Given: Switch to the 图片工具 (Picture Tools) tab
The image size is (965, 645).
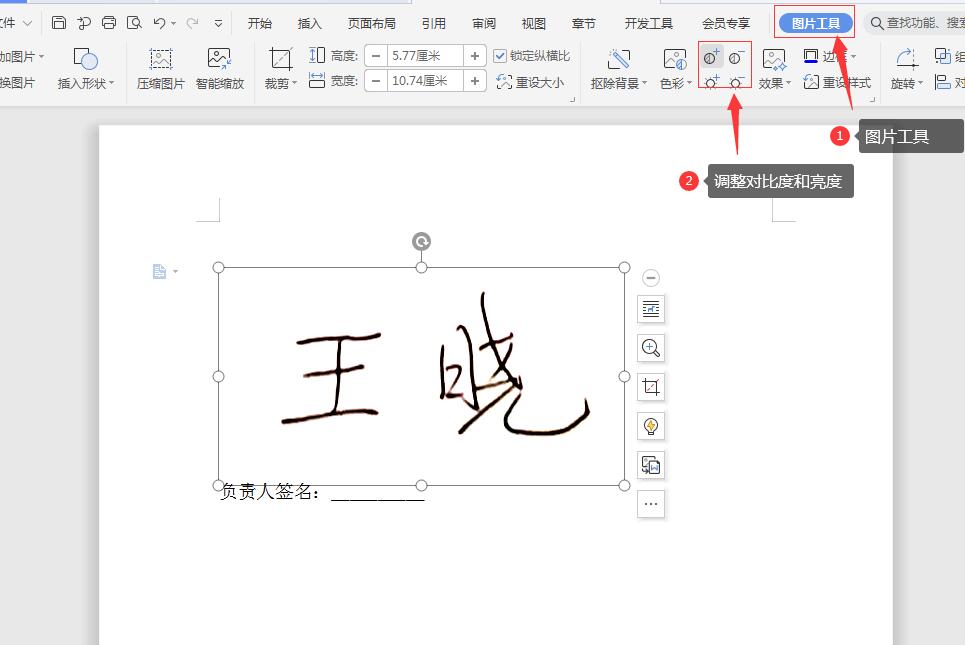Looking at the screenshot, I should tap(814, 21).
